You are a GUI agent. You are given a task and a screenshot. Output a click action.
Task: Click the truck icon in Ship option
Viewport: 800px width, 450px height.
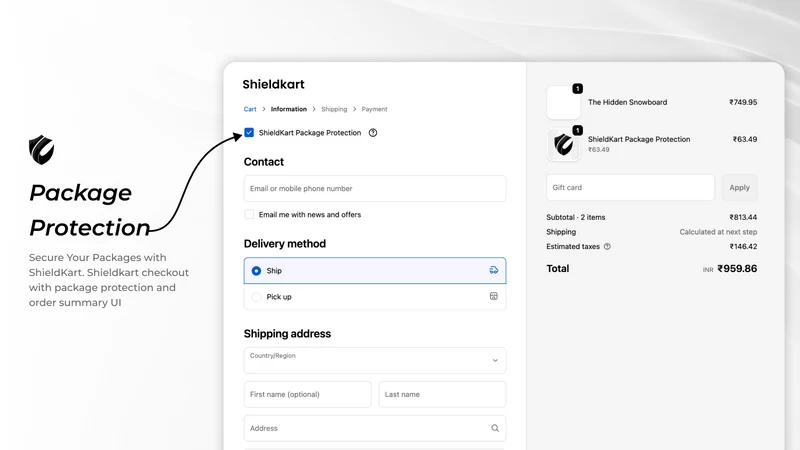pos(493,270)
